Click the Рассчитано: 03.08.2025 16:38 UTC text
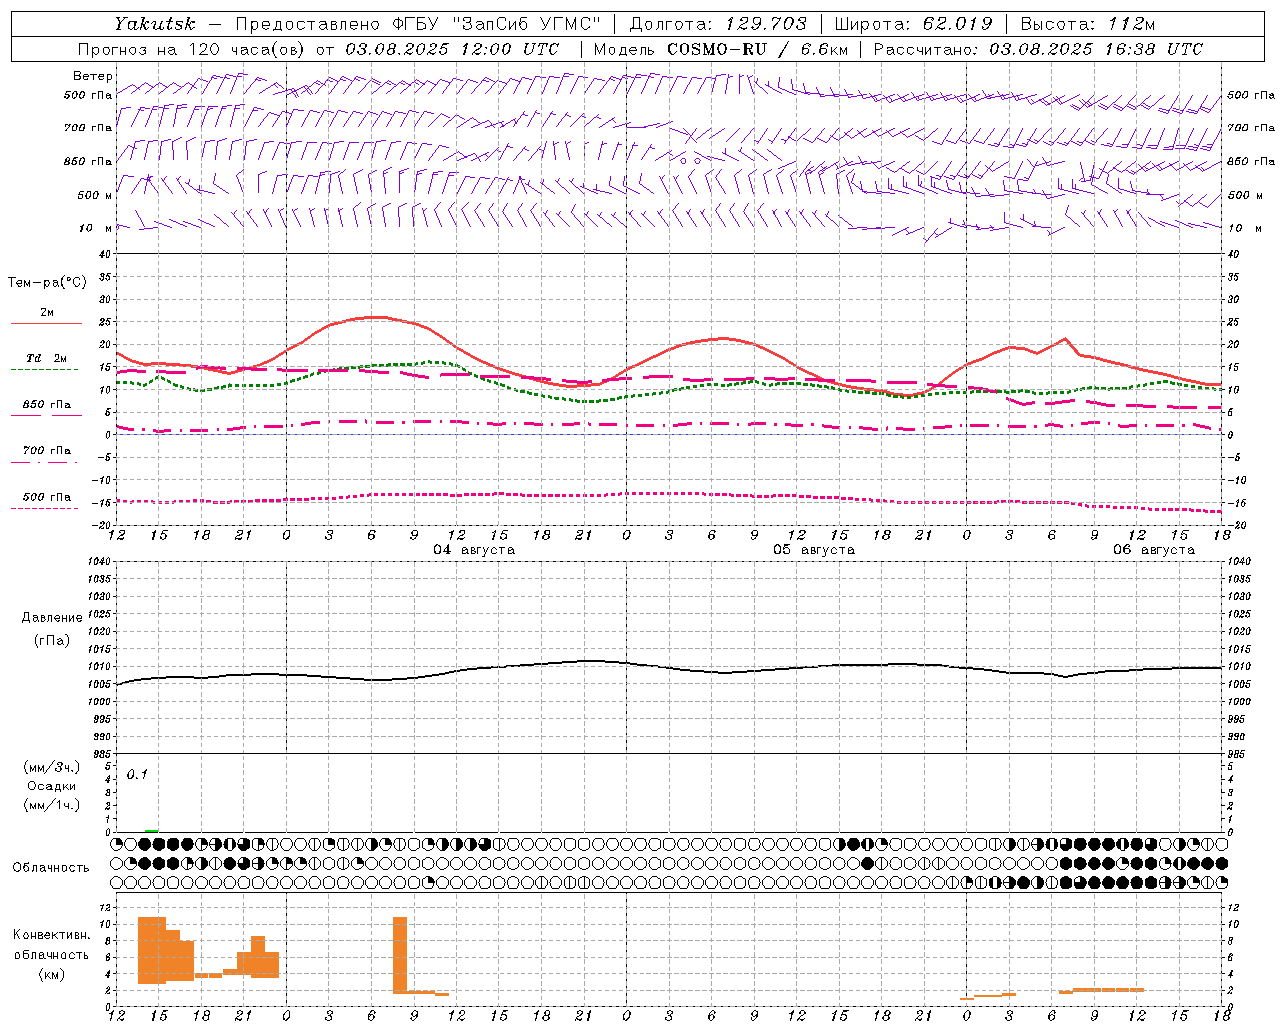 point(1038,49)
